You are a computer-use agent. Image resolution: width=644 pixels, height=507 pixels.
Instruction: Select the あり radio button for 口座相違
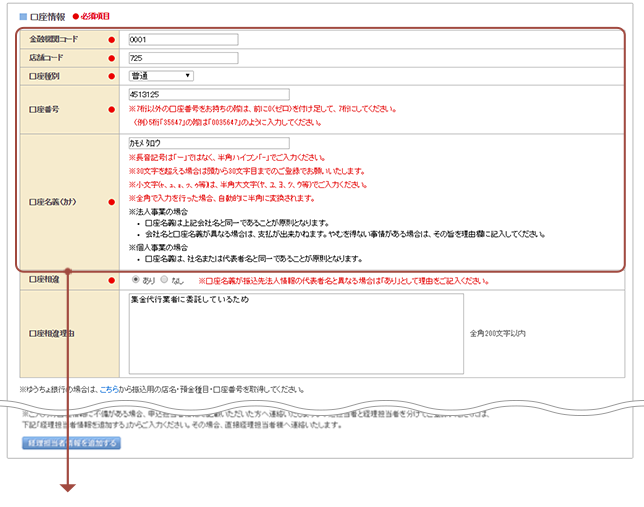[x=136, y=279]
